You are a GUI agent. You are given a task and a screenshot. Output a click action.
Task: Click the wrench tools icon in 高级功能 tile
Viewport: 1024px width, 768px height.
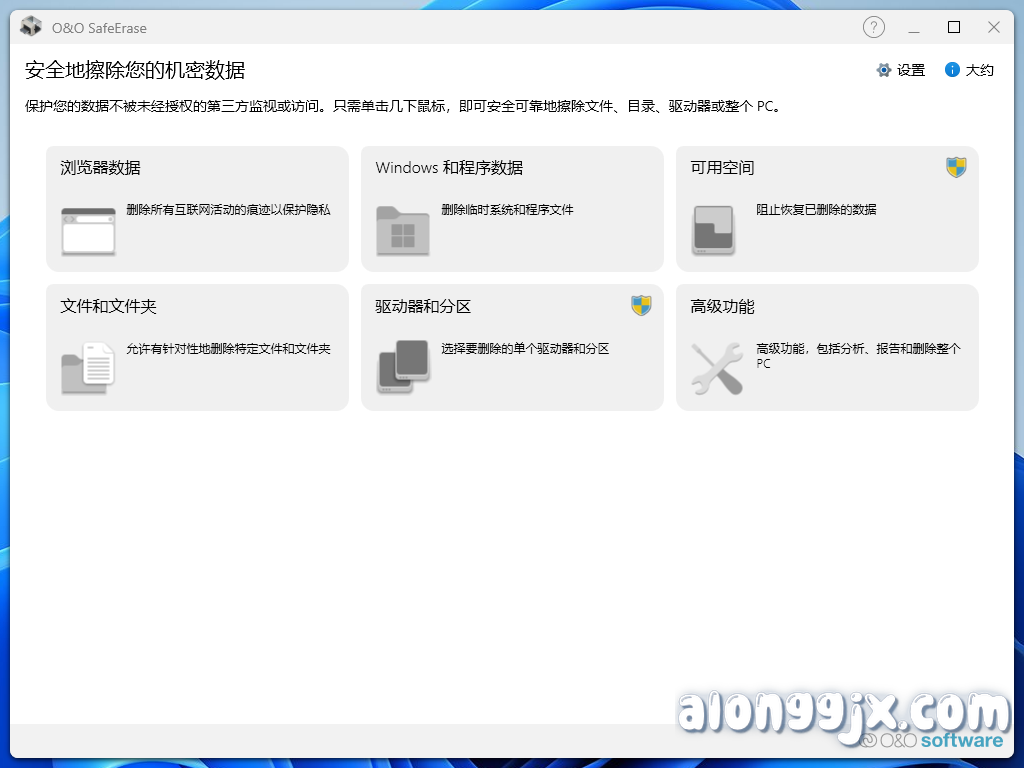716,367
